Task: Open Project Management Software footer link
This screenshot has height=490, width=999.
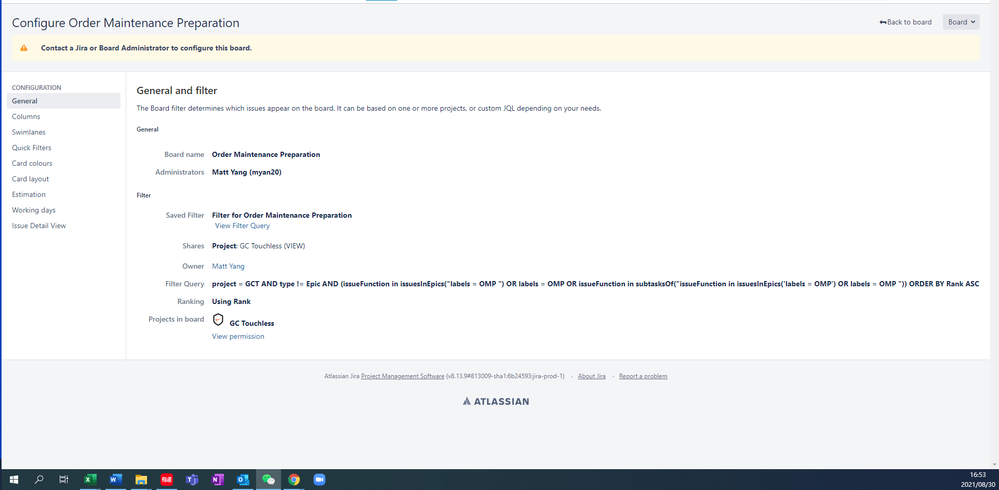Action: (x=403, y=376)
